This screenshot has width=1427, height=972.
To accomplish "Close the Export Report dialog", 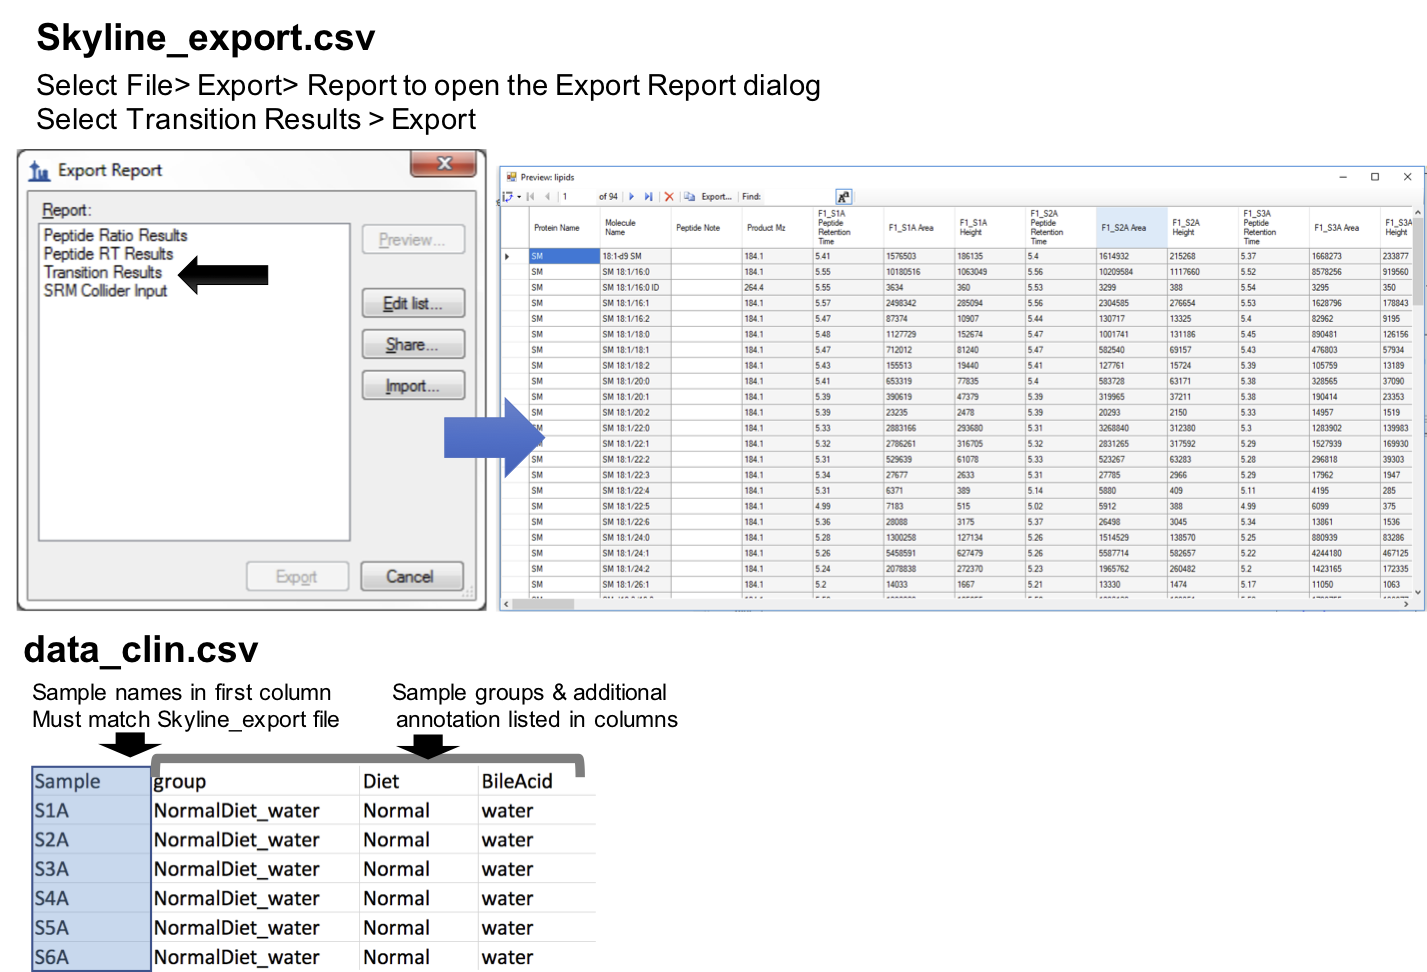I will [x=444, y=164].
